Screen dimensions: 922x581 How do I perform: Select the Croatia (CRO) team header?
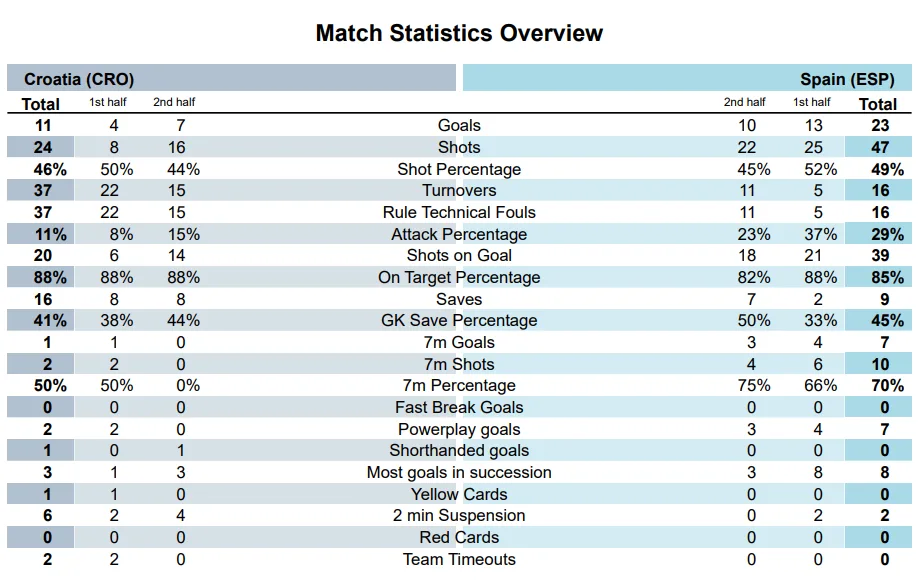[79, 79]
